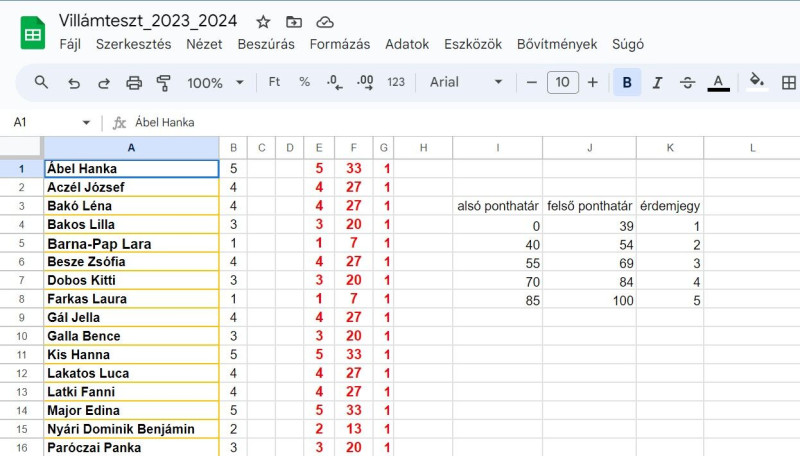Image resolution: width=800 pixels, height=456 pixels.
Task: Open the Súgó menu
Action: click(628, 44)
